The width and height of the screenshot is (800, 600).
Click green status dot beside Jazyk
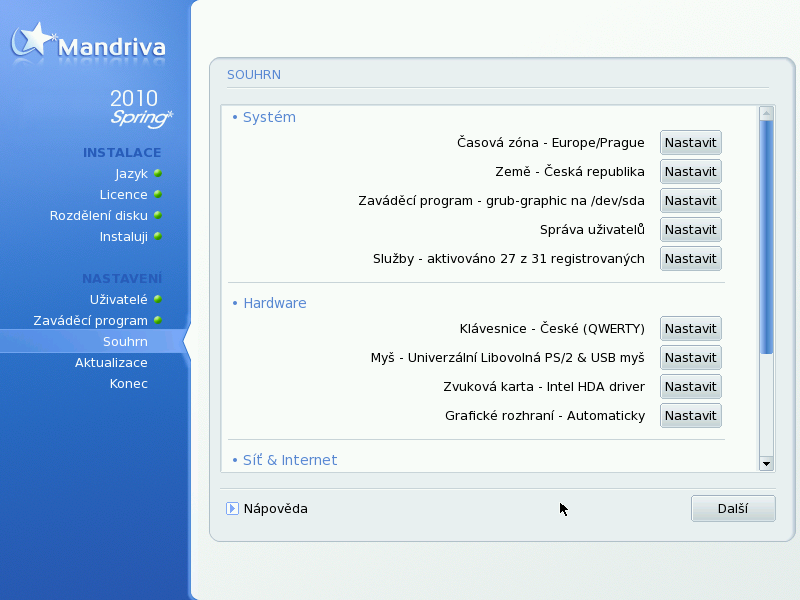click(158, 173)
